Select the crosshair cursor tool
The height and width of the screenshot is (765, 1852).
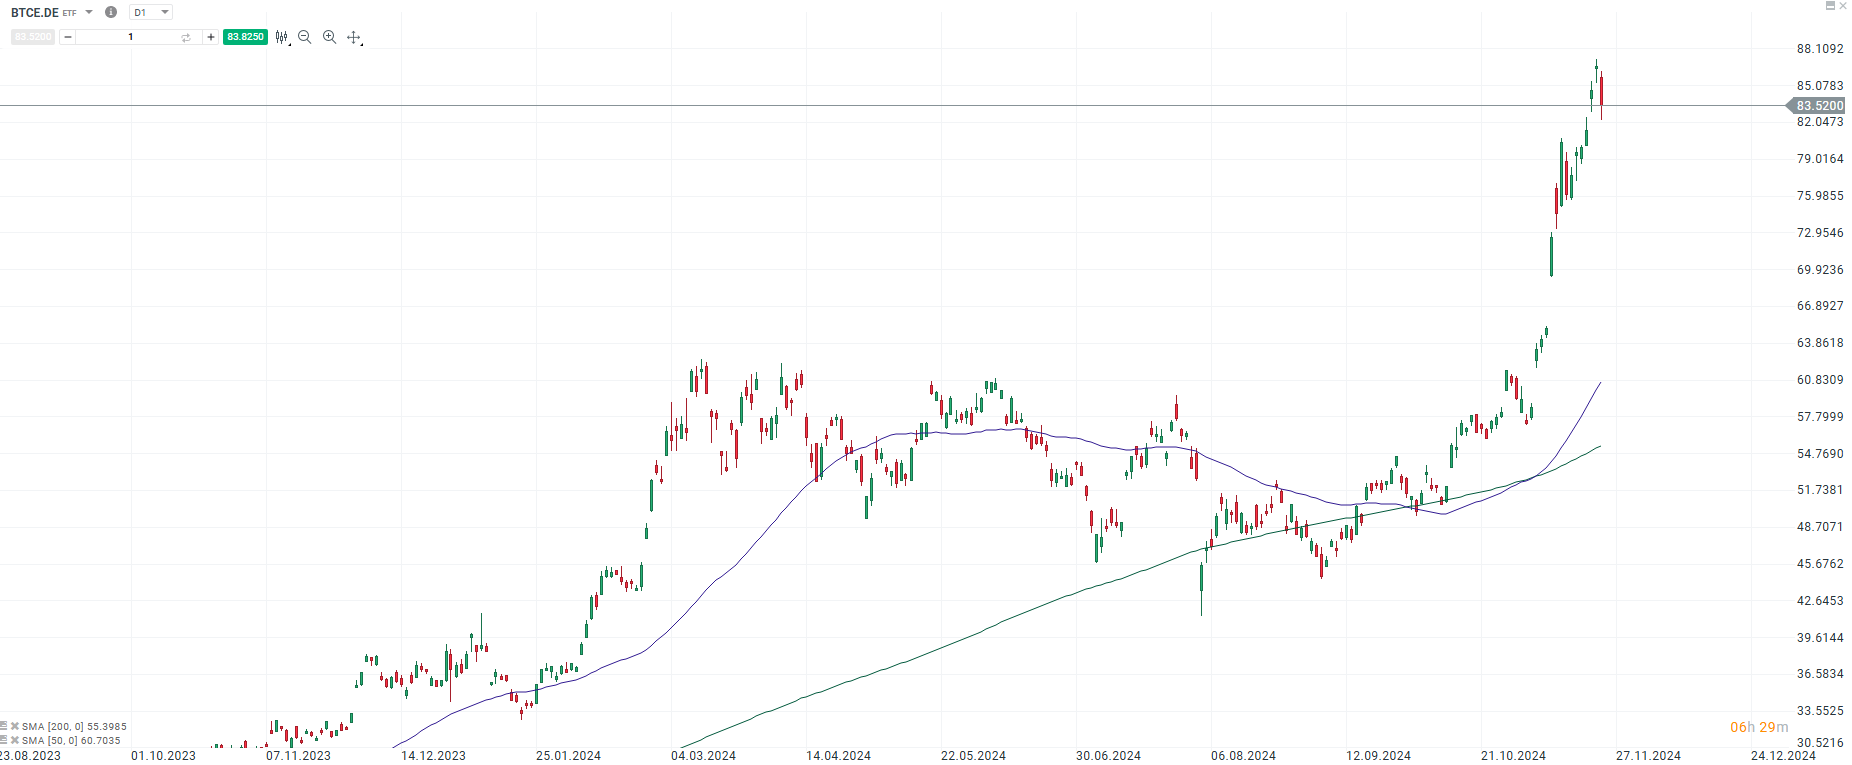[353, 37]
